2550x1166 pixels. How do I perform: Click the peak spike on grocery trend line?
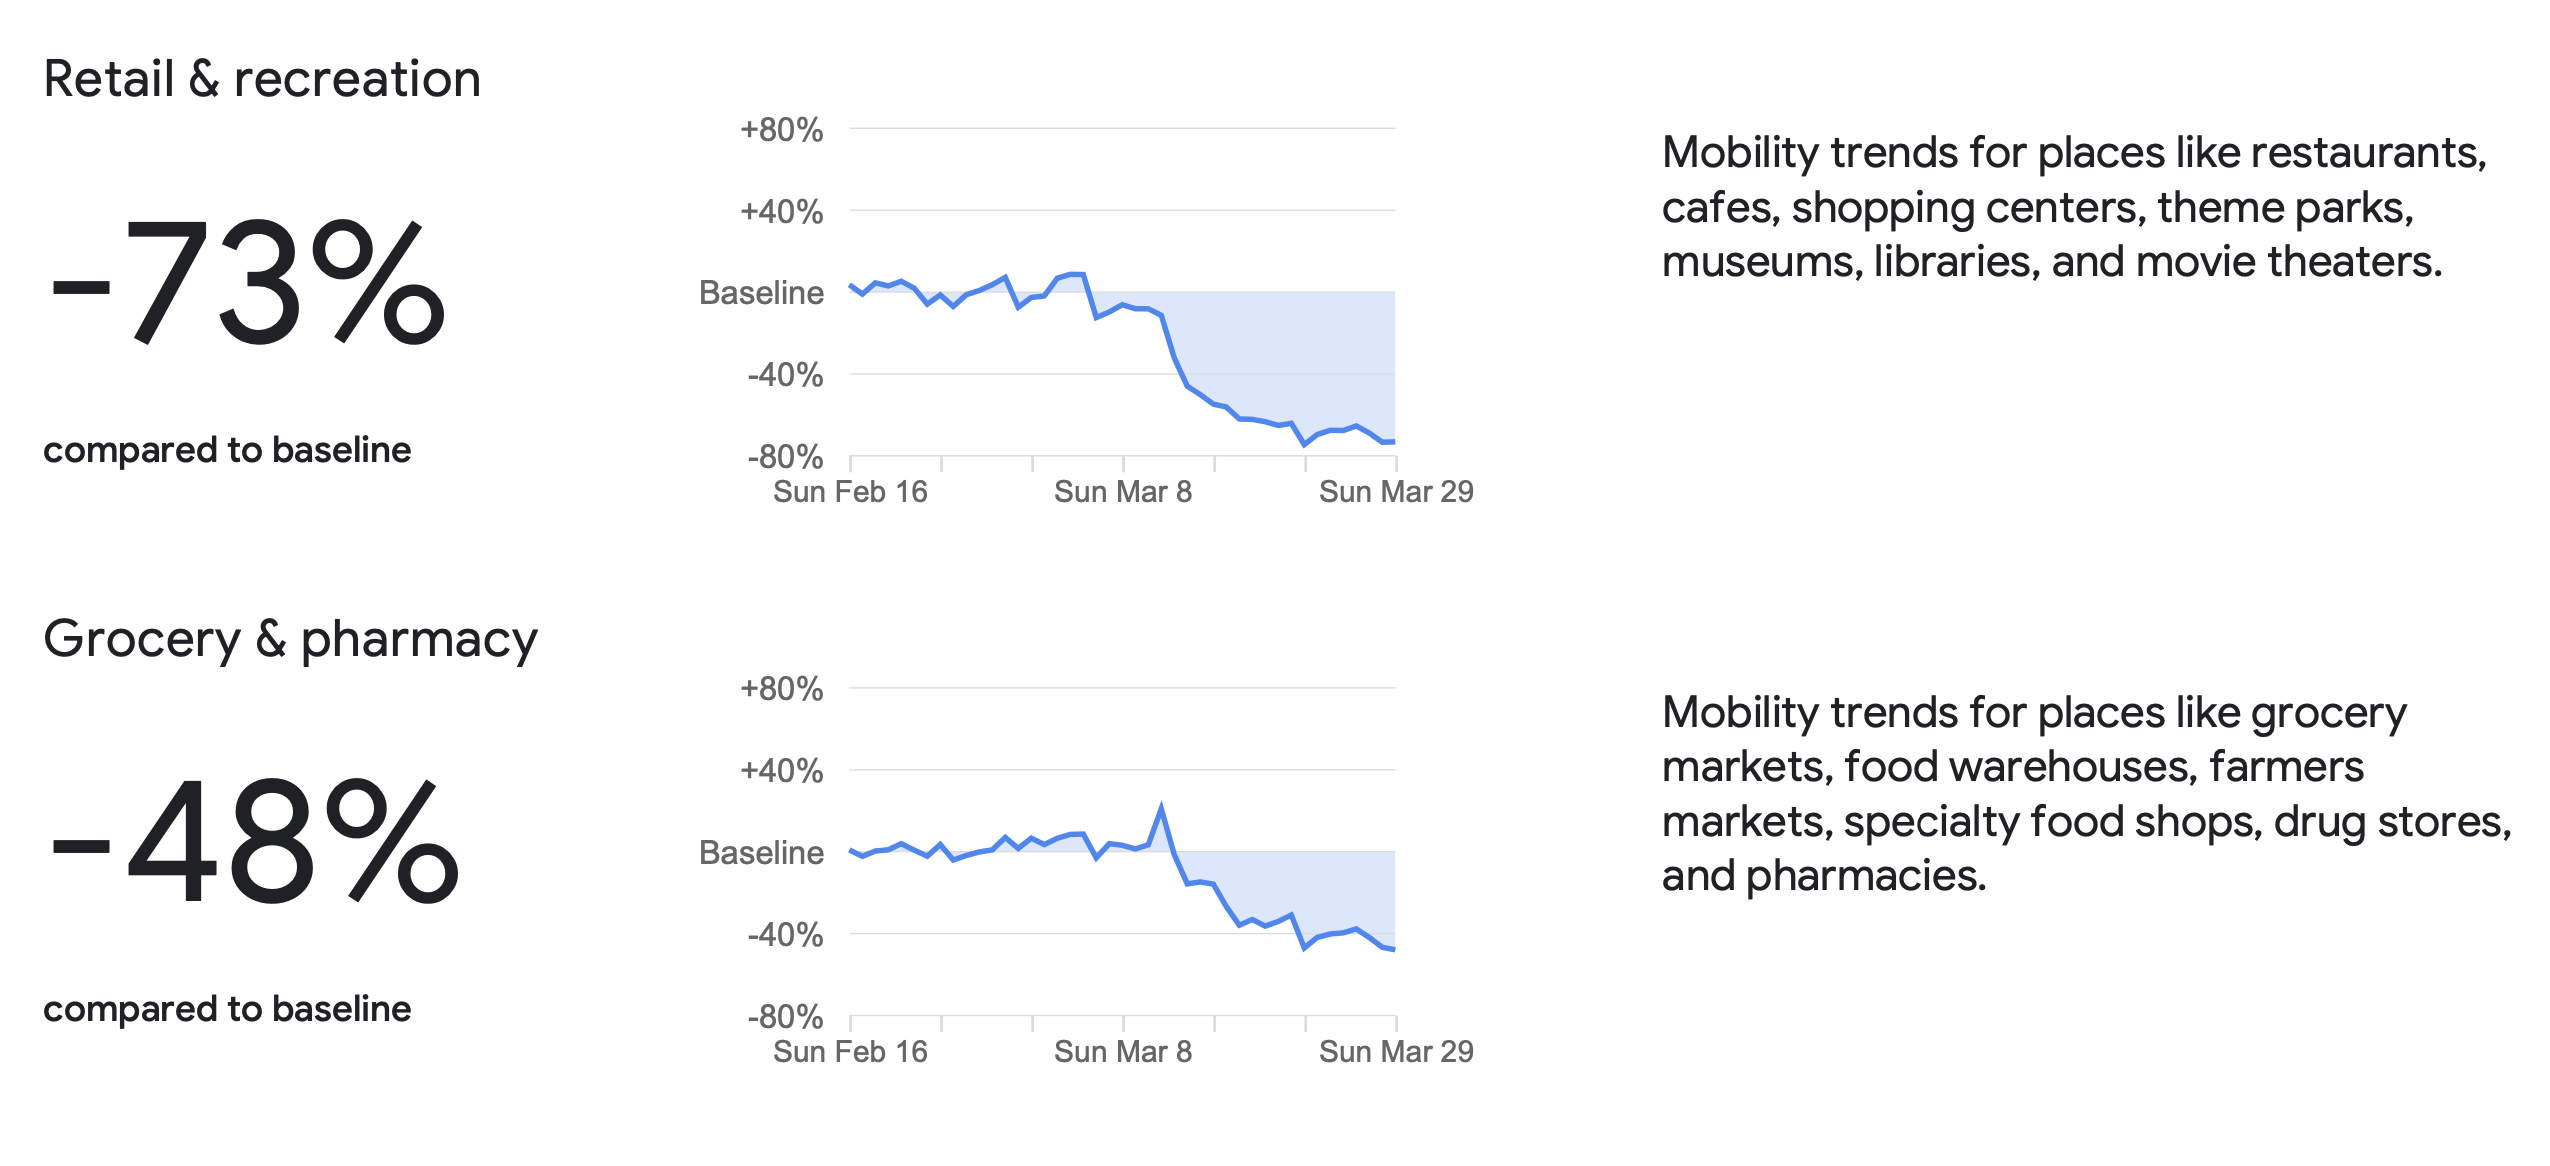[x=1161, y=806]
